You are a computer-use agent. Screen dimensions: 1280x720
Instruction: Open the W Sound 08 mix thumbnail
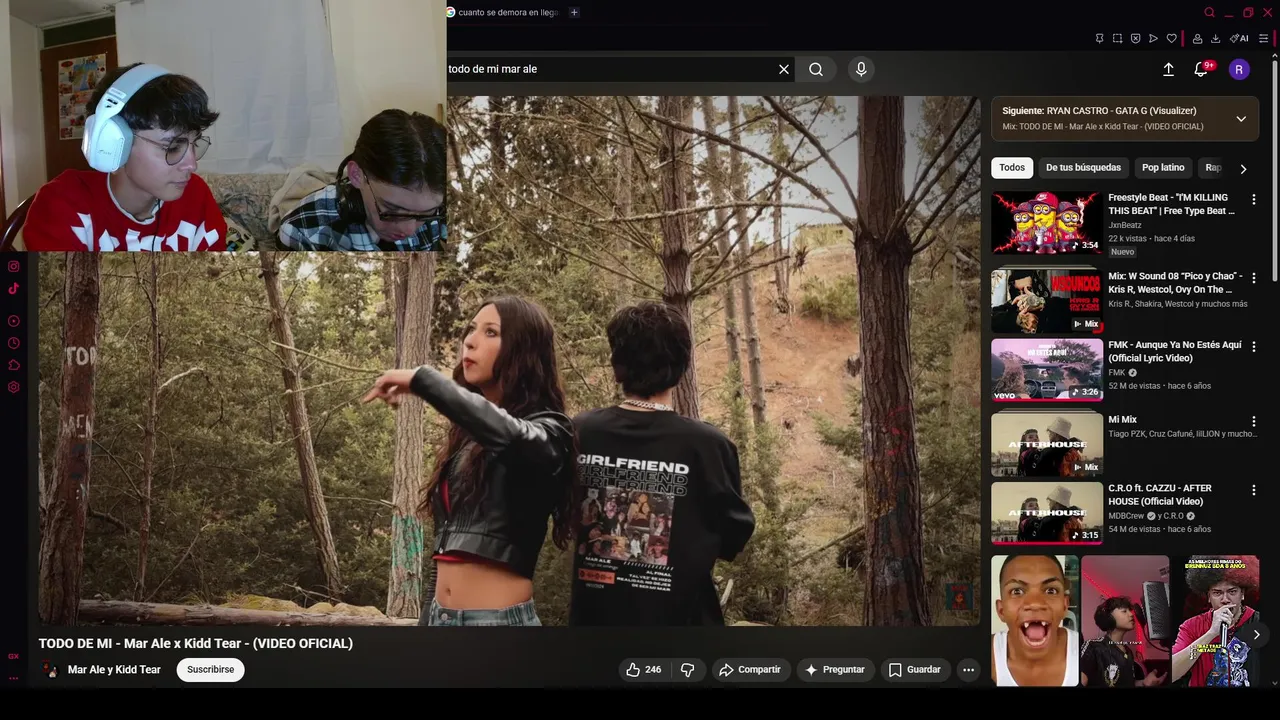[x=1047, y=300]
